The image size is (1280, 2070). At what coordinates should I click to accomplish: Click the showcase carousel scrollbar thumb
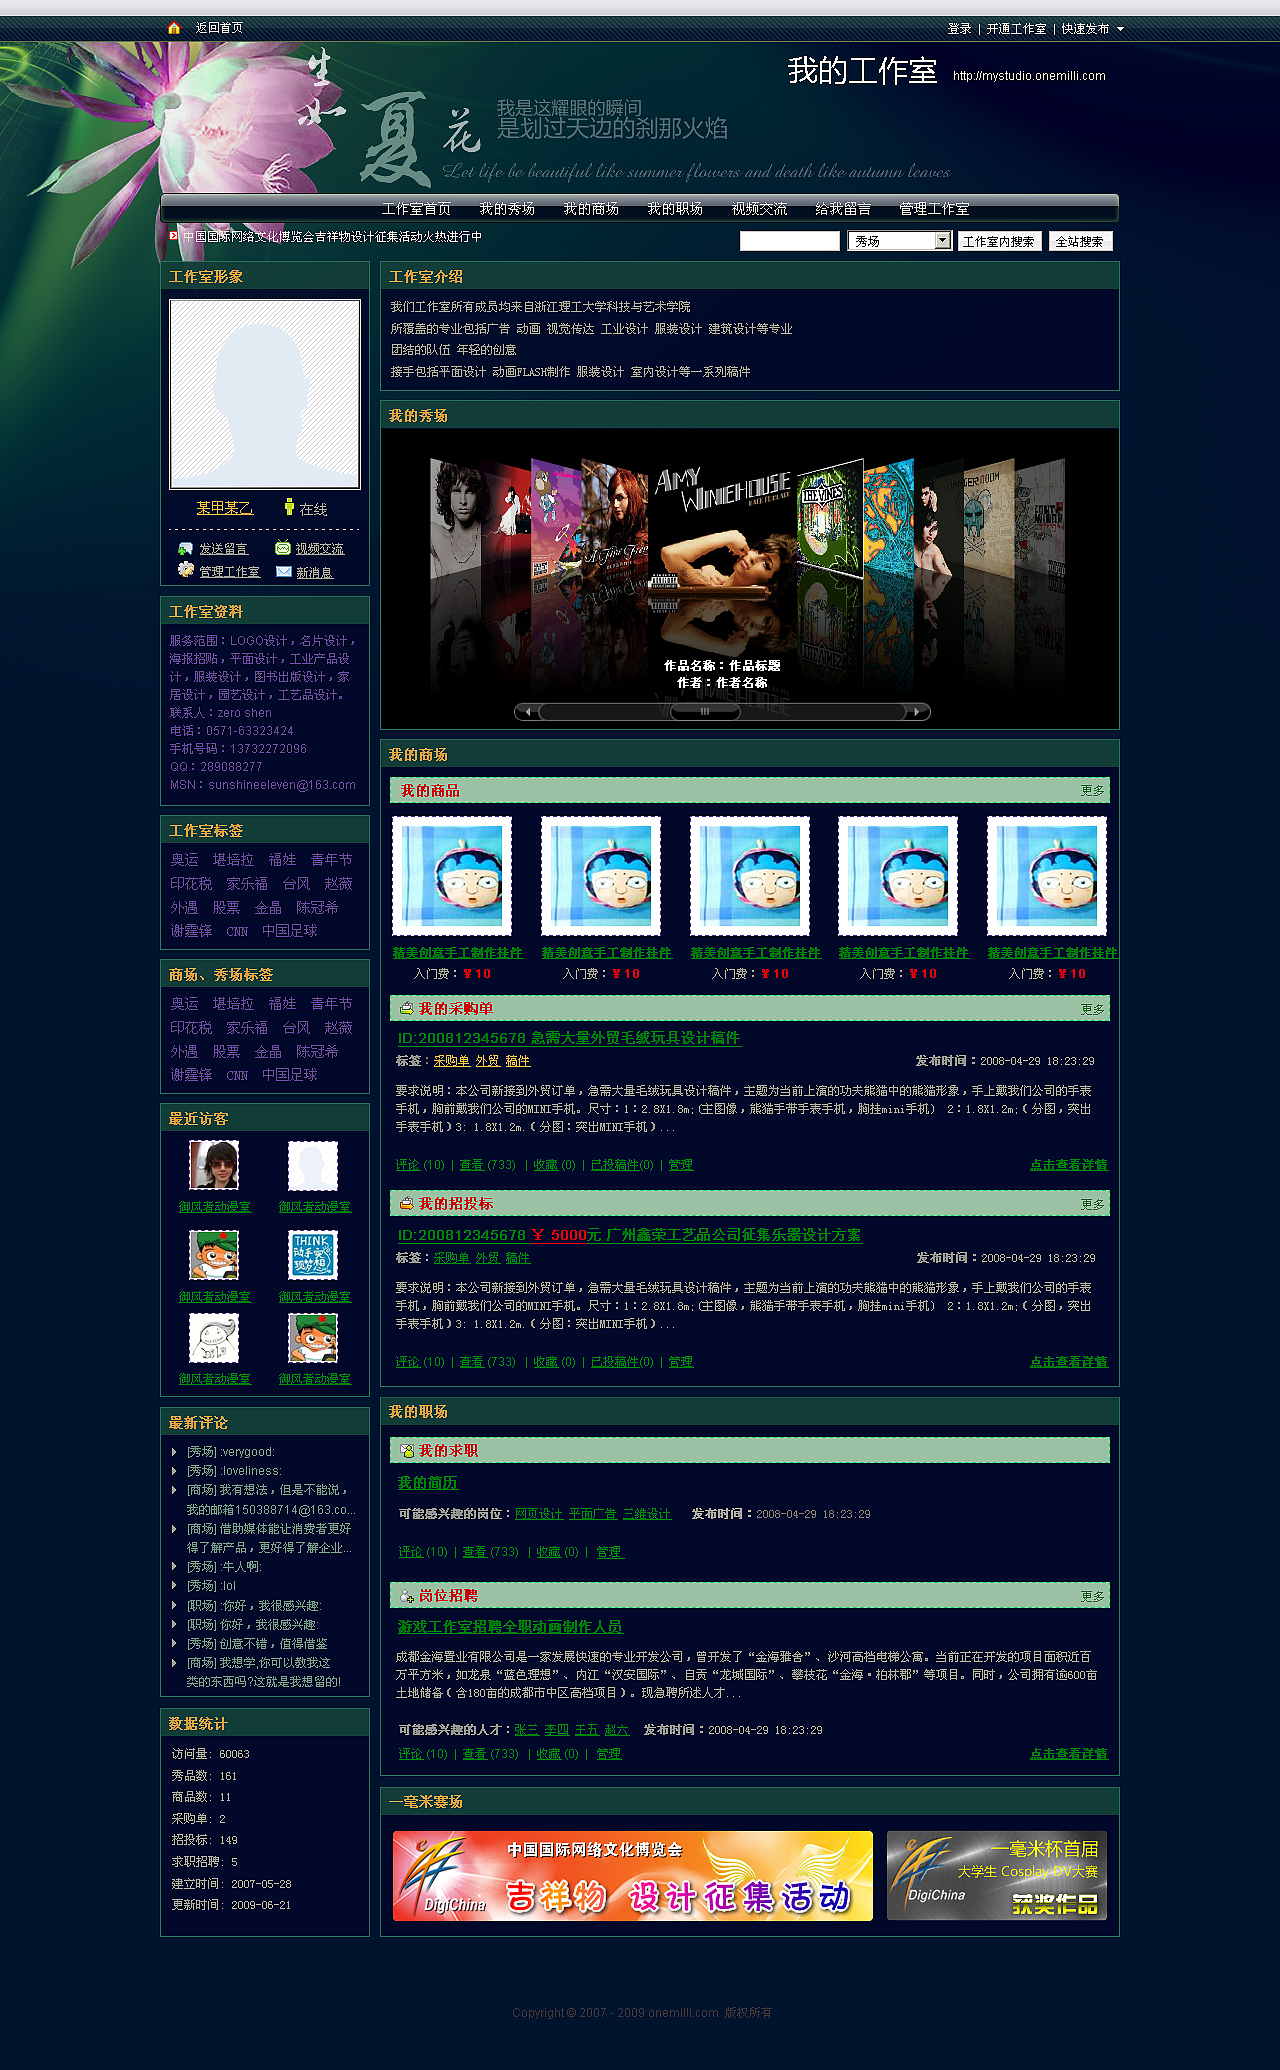[705, 712]
